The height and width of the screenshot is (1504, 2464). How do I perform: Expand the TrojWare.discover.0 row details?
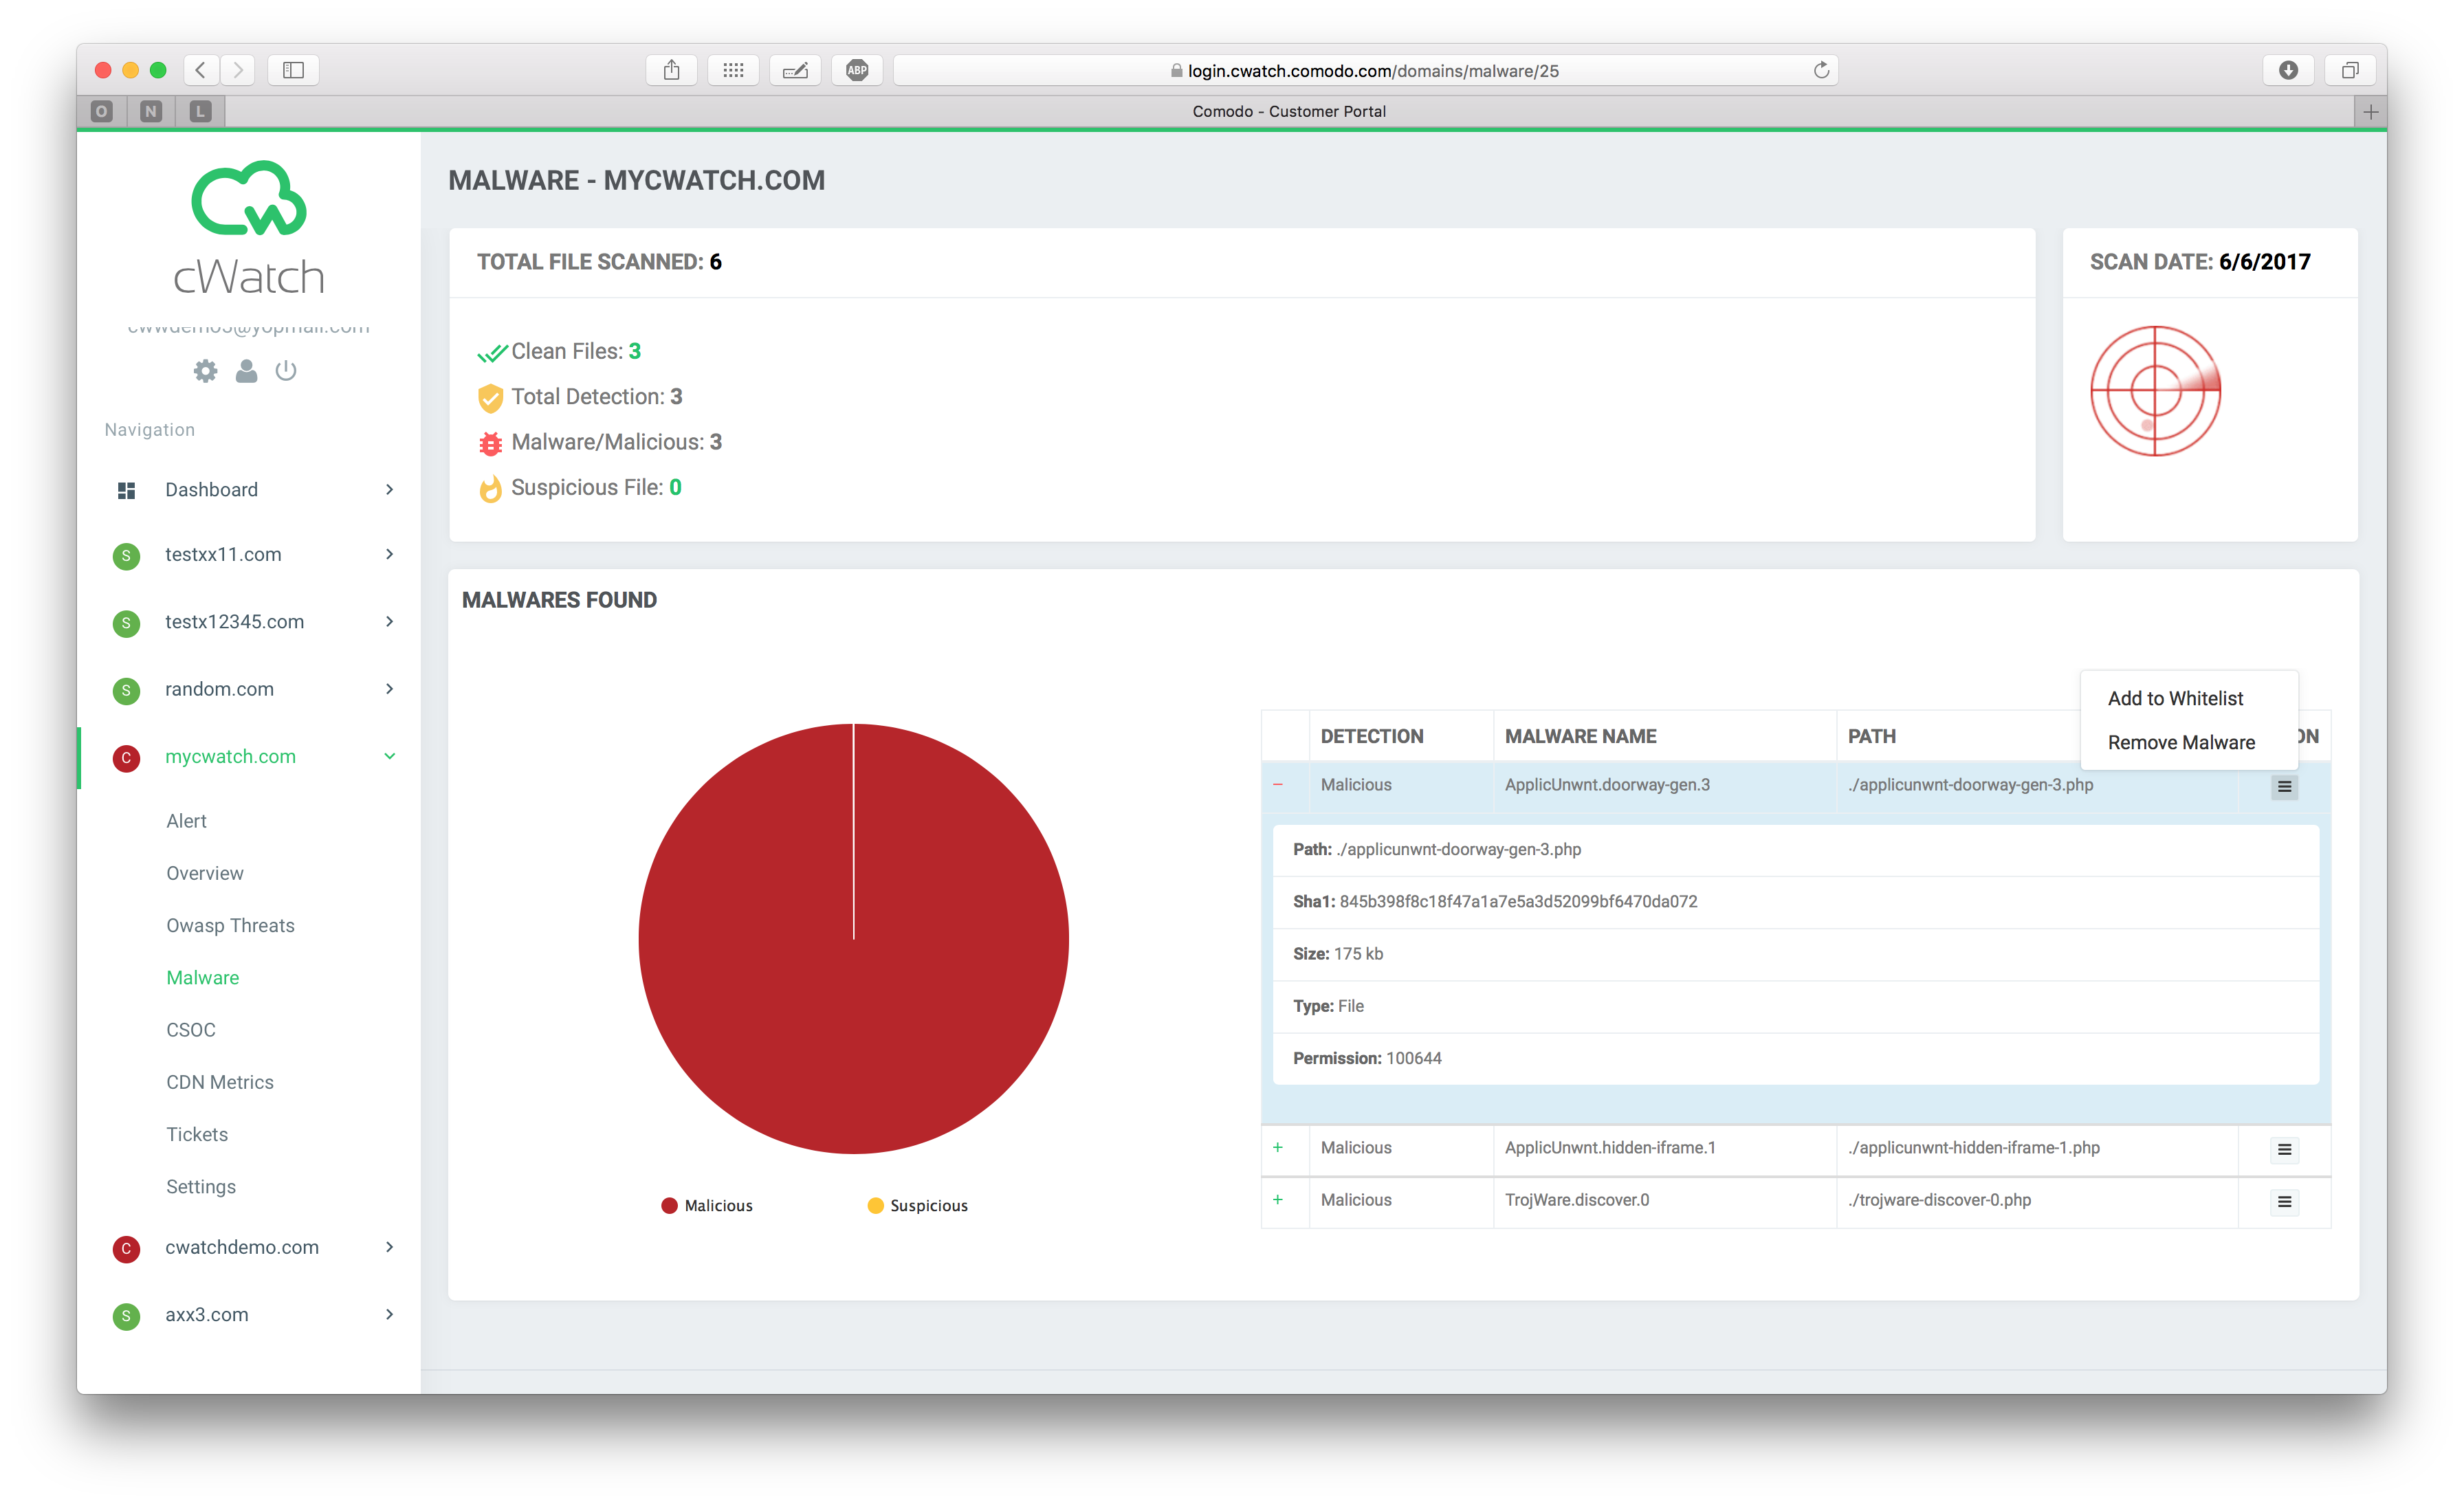pyautogui.click(x=1278, y=1199)
